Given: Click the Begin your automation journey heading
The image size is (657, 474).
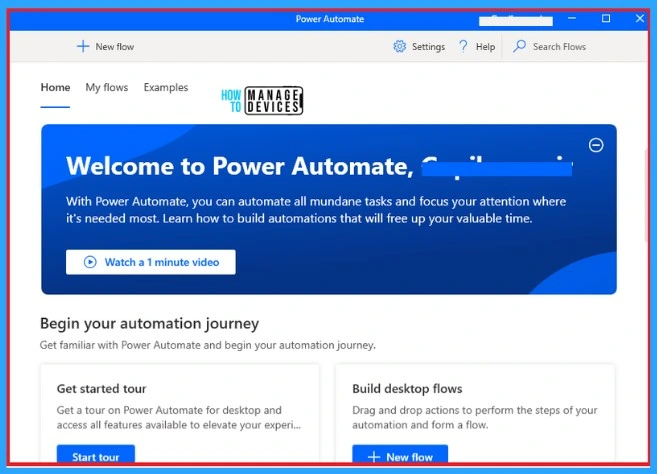Looking at the screenshot, I should tap(150, 324).
